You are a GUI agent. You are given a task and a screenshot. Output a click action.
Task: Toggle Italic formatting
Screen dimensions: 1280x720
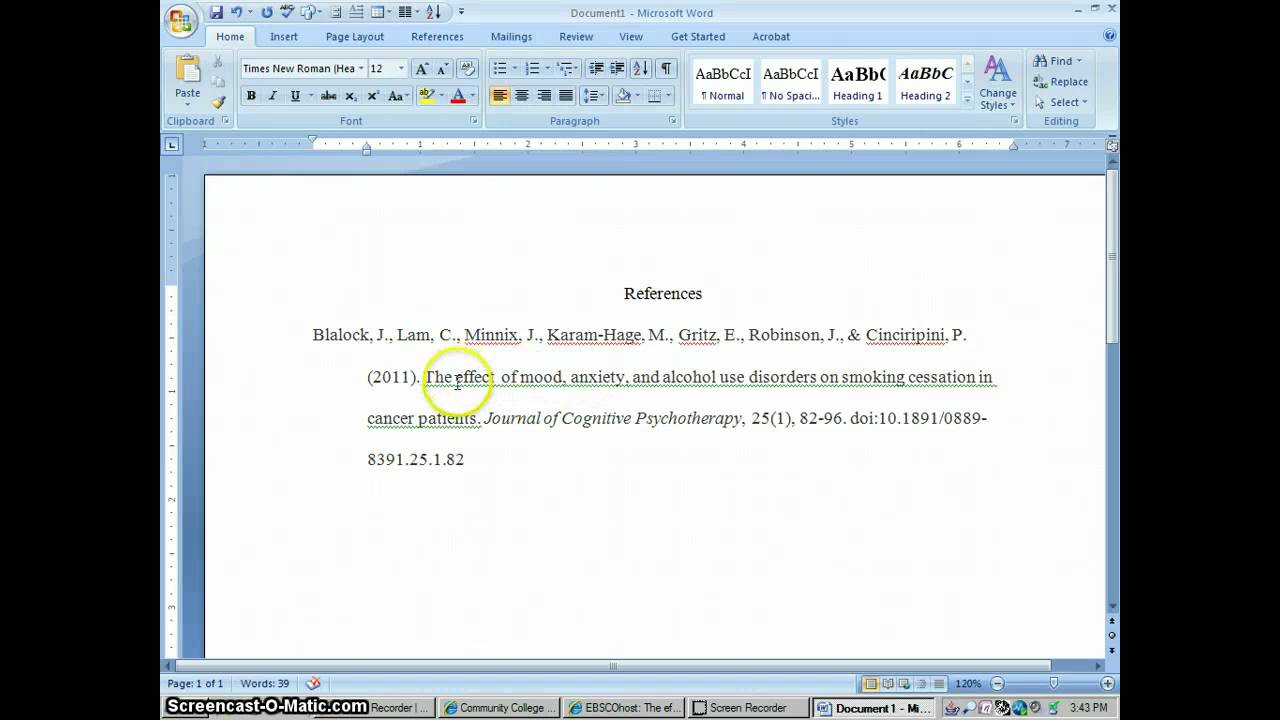click(x=272, y=96)
